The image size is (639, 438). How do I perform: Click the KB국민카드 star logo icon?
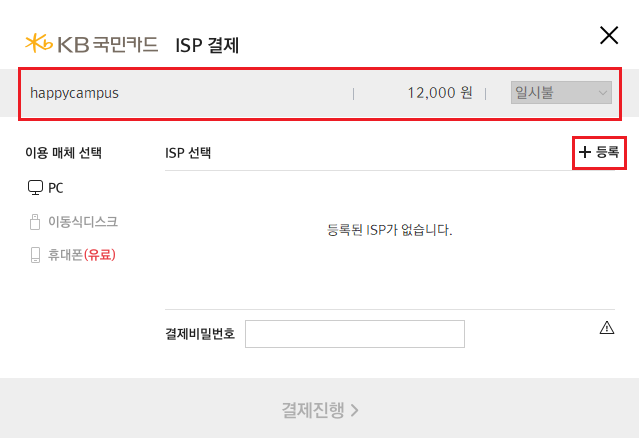point(38,43)
